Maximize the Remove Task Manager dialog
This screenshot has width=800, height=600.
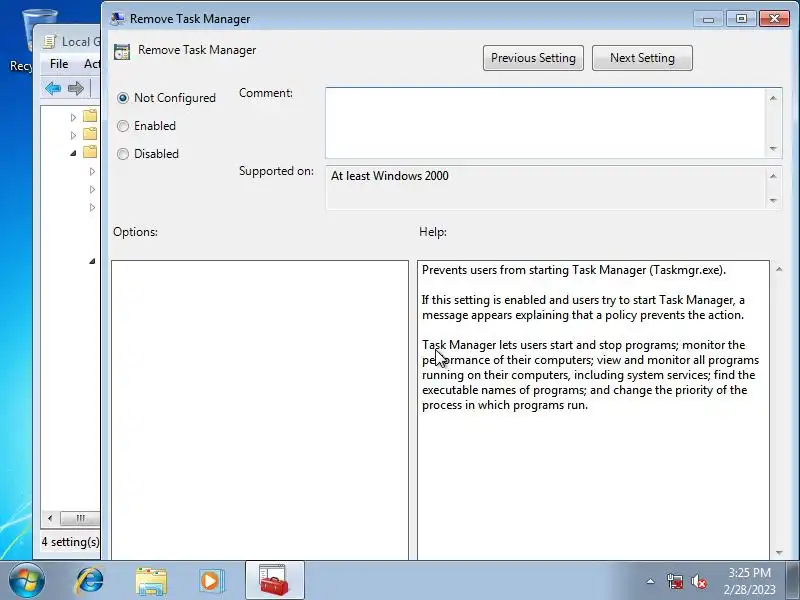point(741,19)
